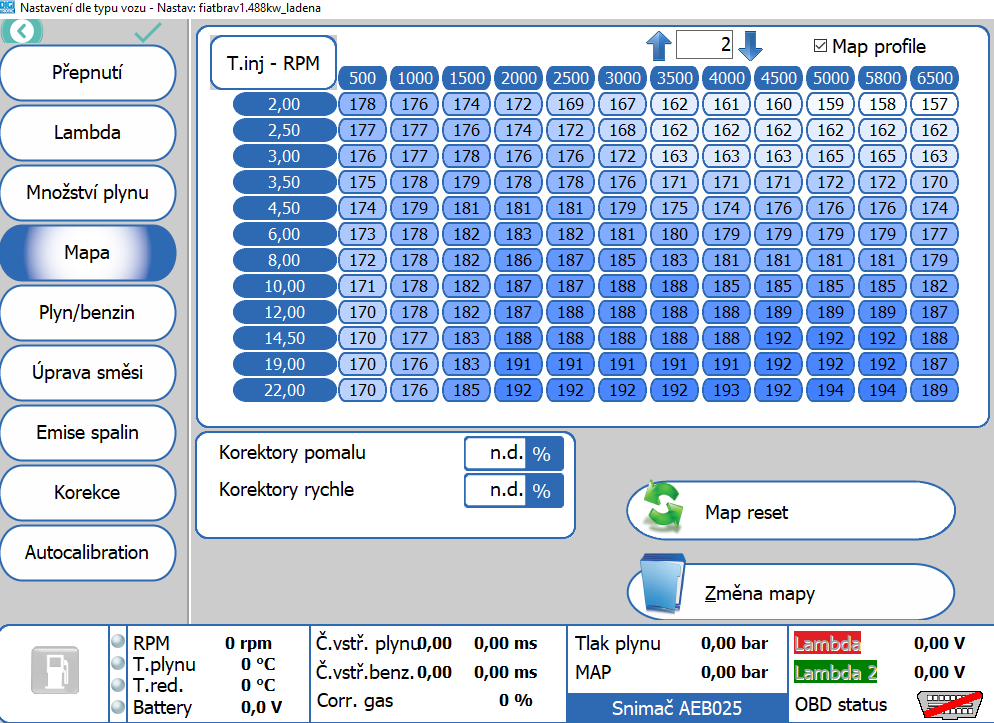Click the green checkmark confirm icon
This screenshot has width=994, height=723.
148,32
